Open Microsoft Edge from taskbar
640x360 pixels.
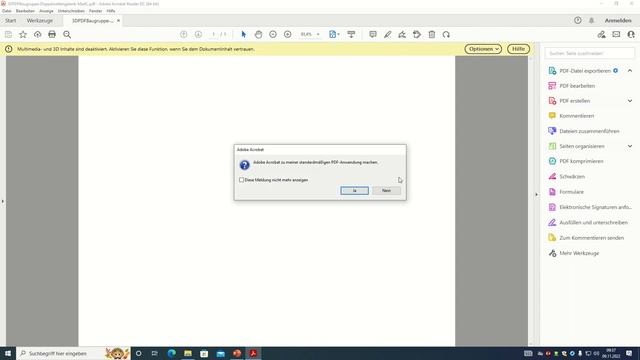(171, 353)
